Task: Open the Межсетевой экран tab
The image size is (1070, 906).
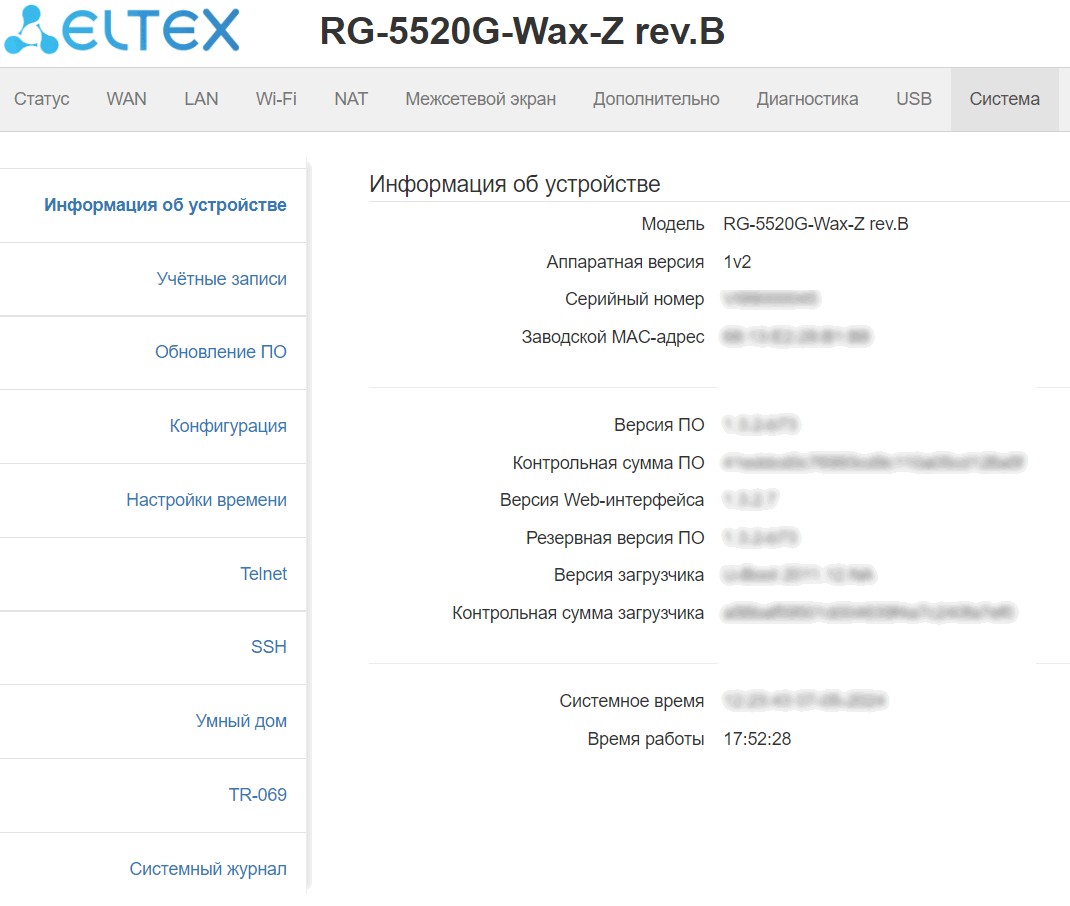Action: click(x=480, y=99)
